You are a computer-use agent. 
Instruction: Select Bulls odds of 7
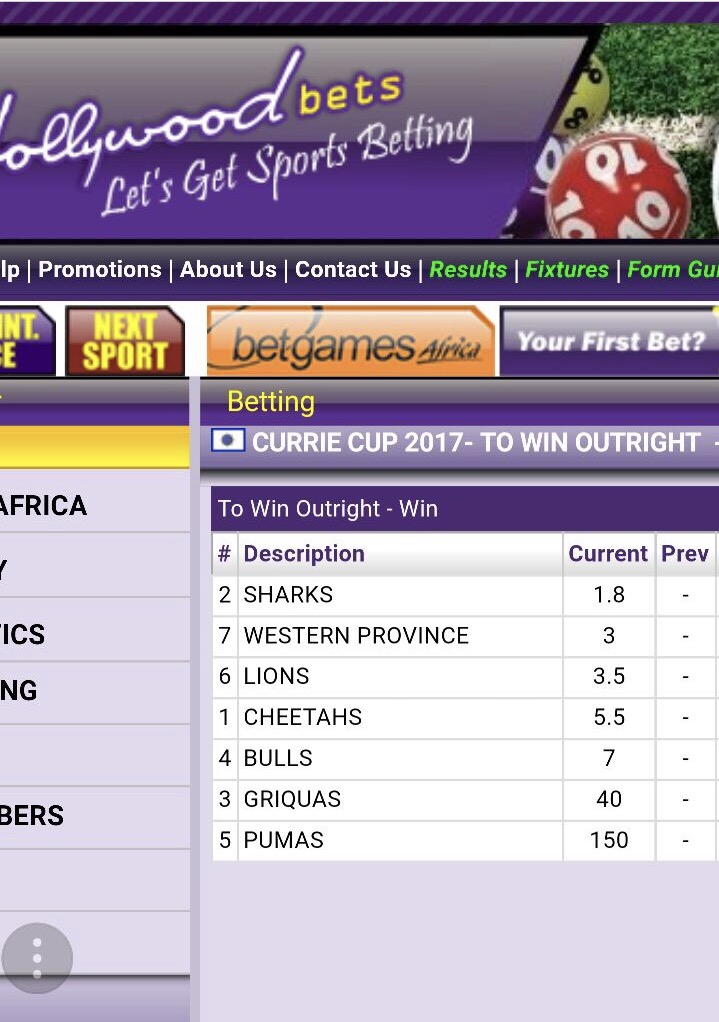(x=608, y=759)
